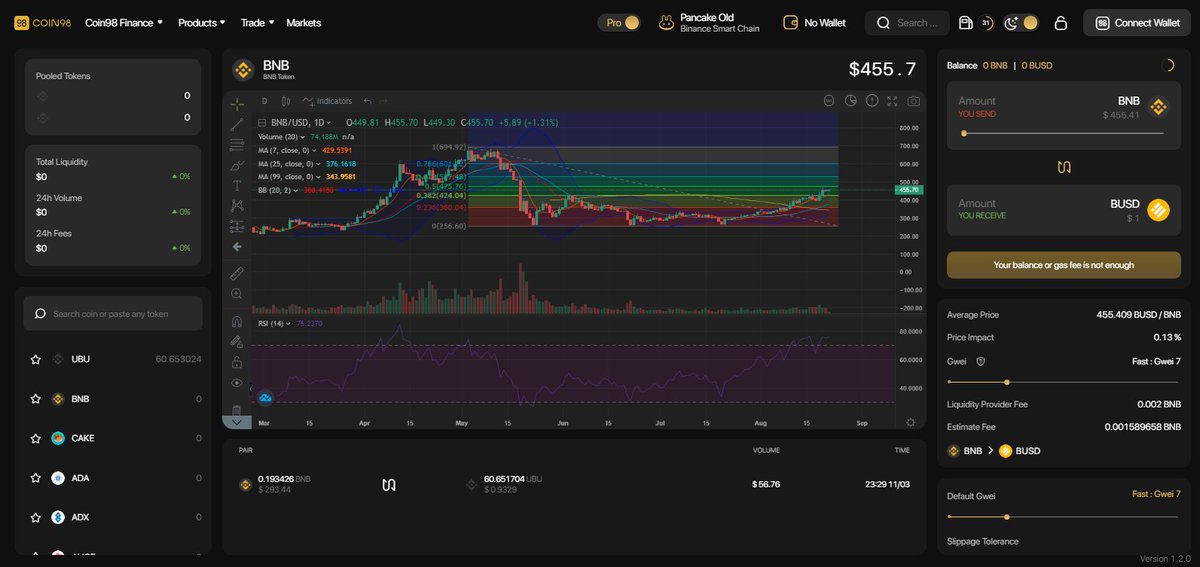Adjust the send amount slider

[1061, 133]
